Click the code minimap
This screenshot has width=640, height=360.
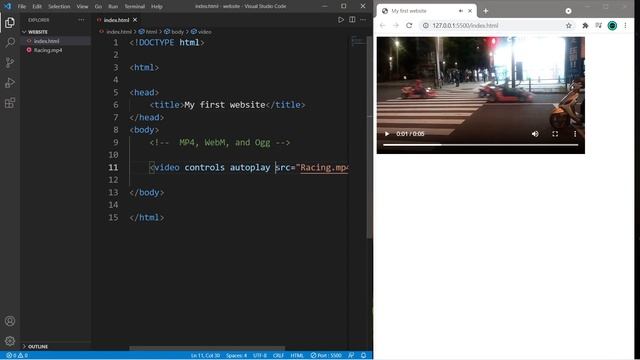pos(358,41)
